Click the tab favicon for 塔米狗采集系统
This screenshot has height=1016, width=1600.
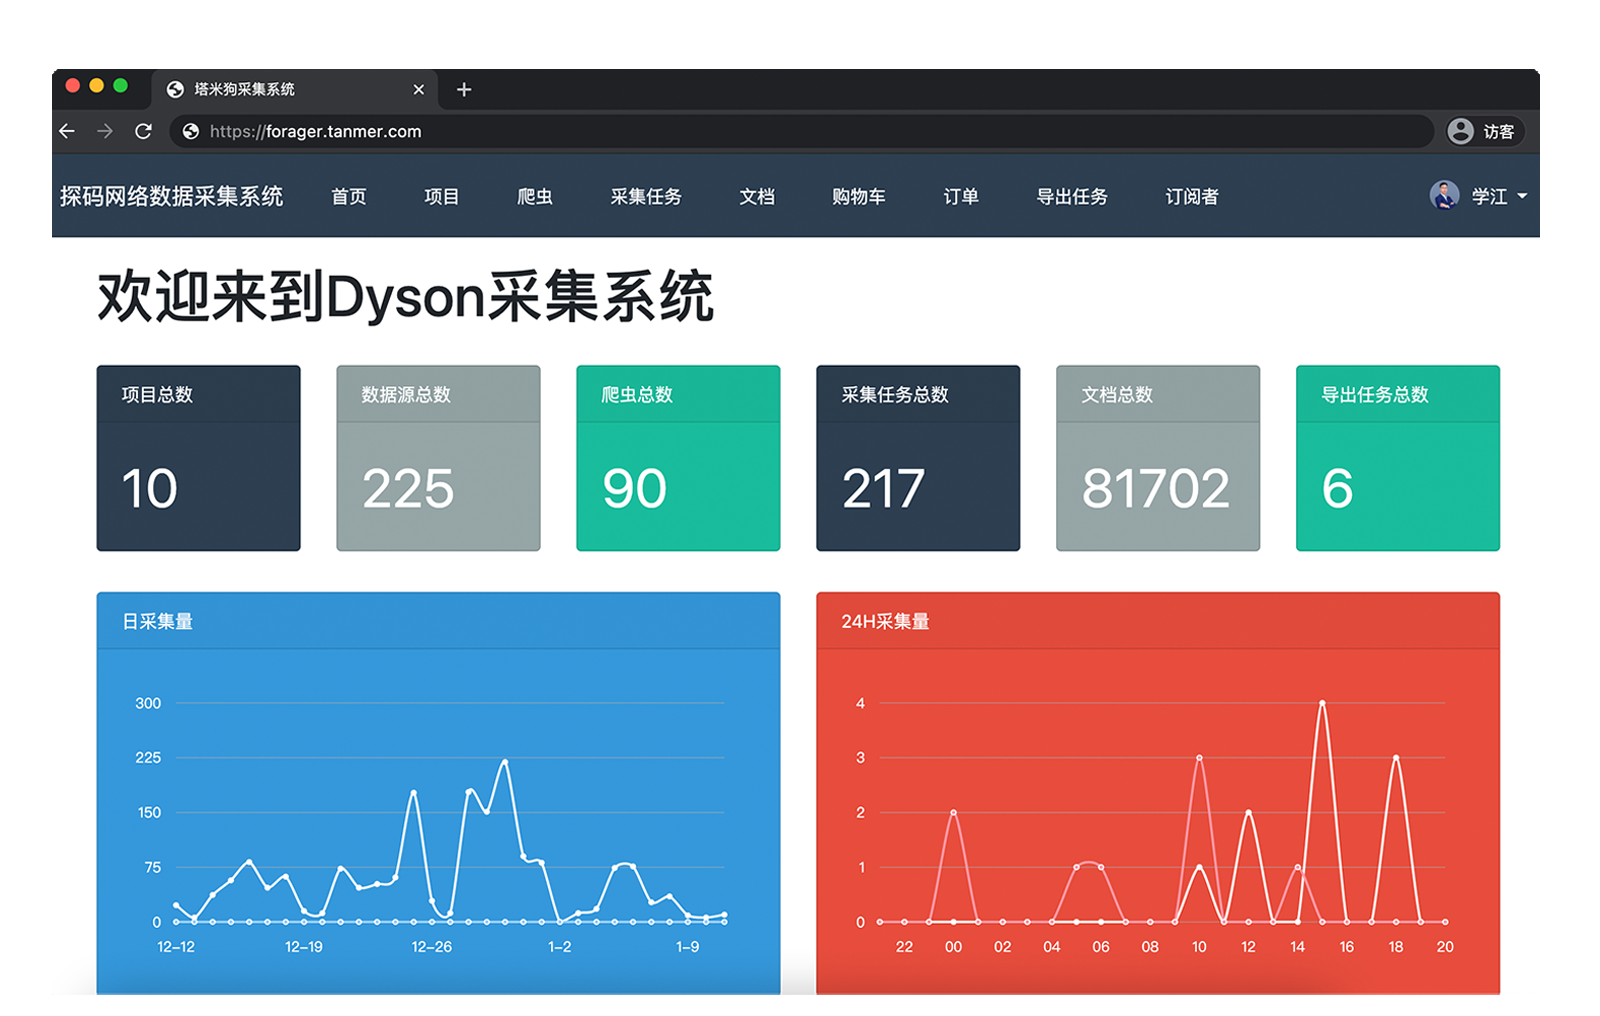click(x=175, y=89)
